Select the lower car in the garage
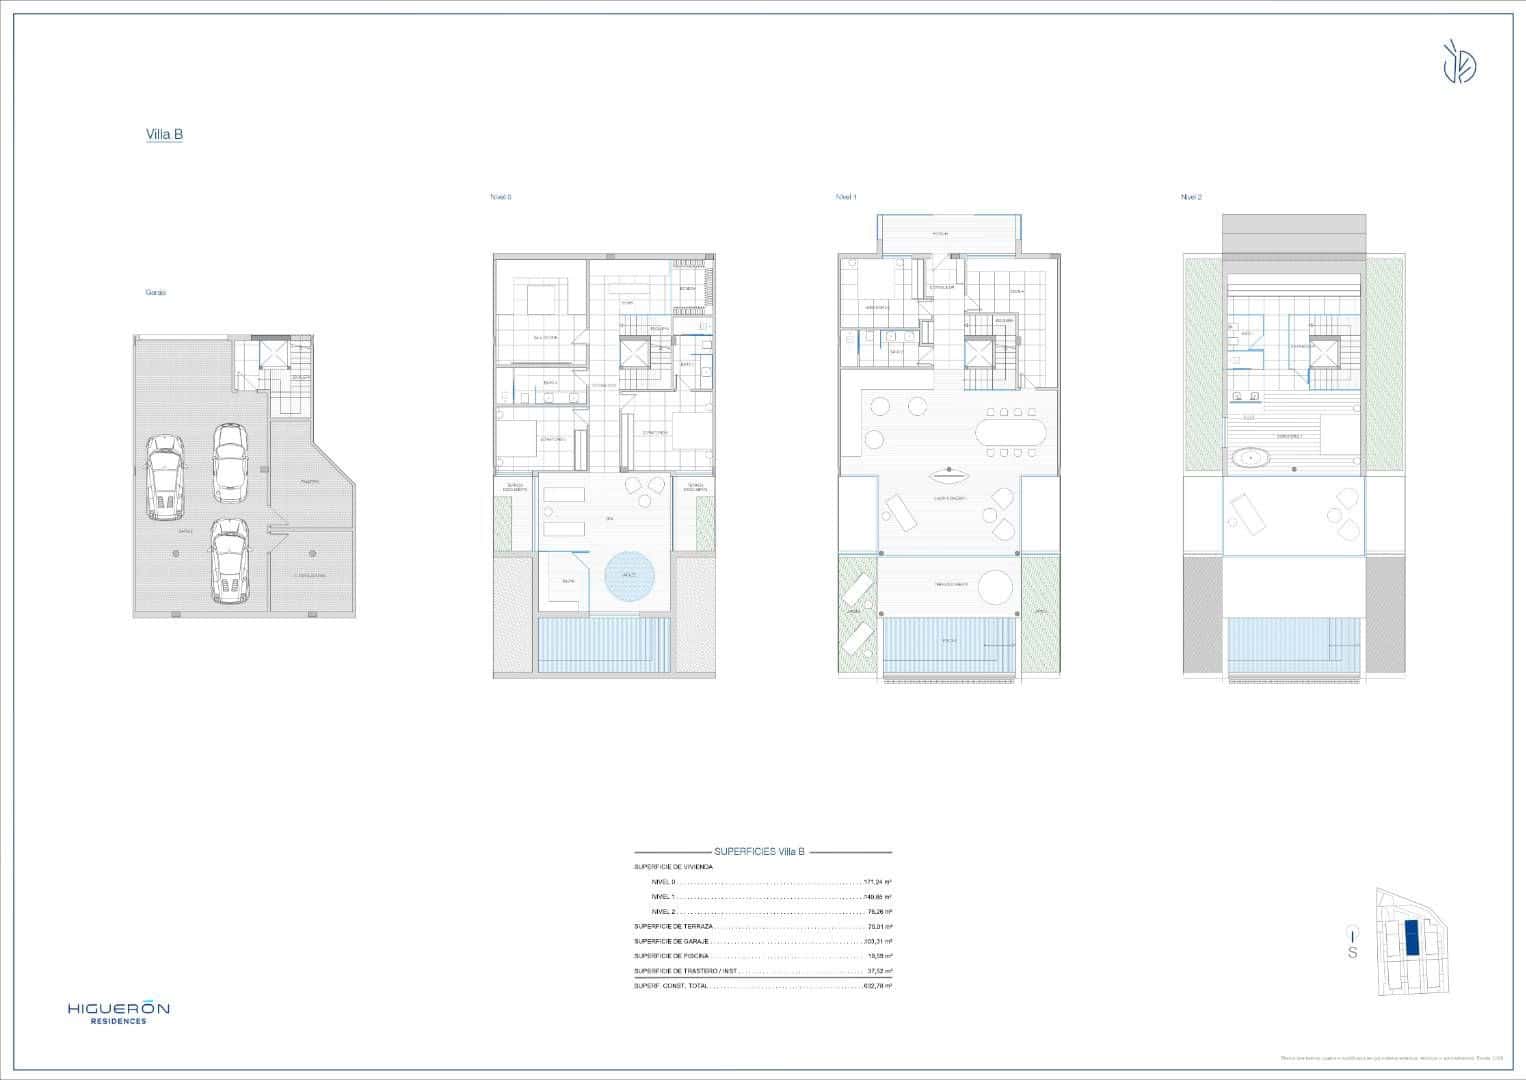Viewport: 1526px width, 1080px height. click(x=229, y=560)
